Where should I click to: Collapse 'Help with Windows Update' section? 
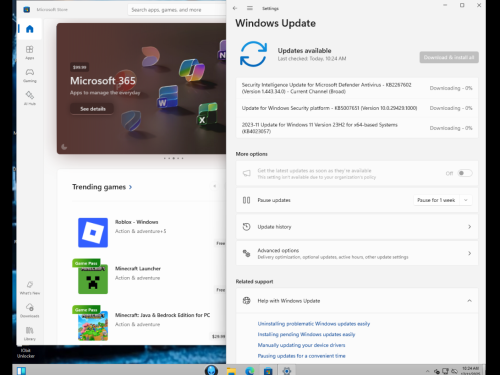point(469,301)
